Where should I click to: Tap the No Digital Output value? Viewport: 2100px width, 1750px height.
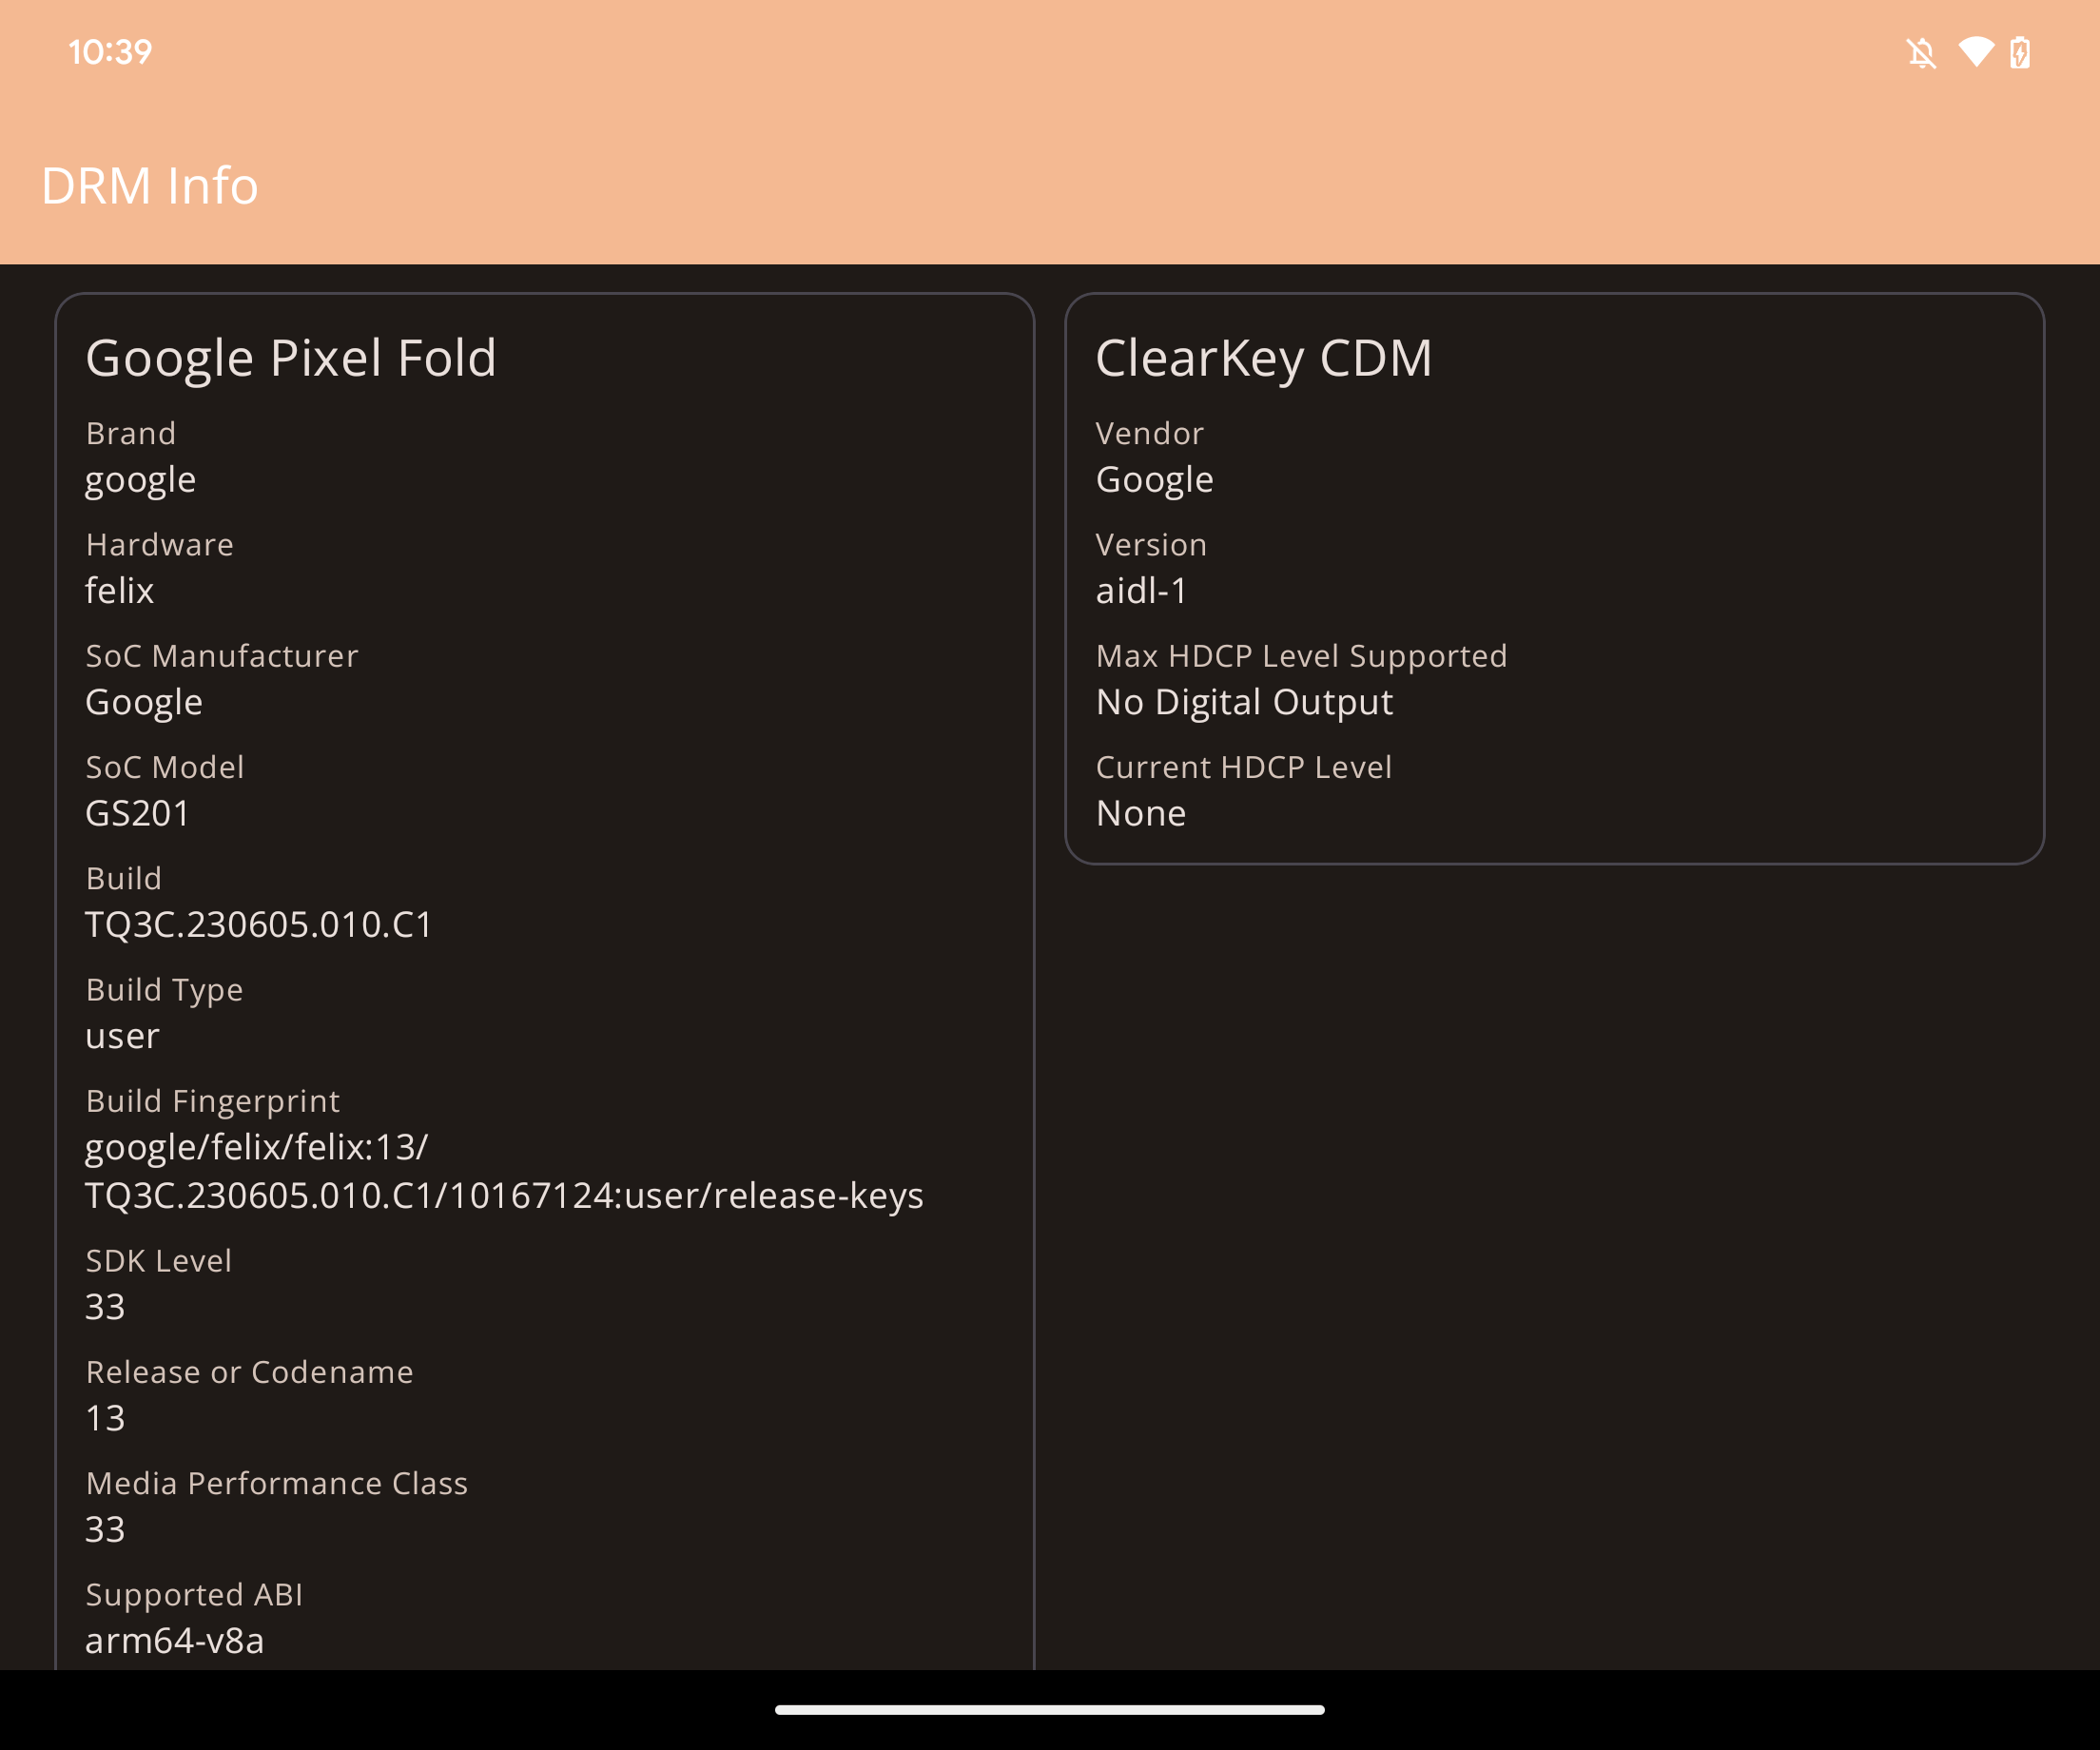click(1244, 702)
